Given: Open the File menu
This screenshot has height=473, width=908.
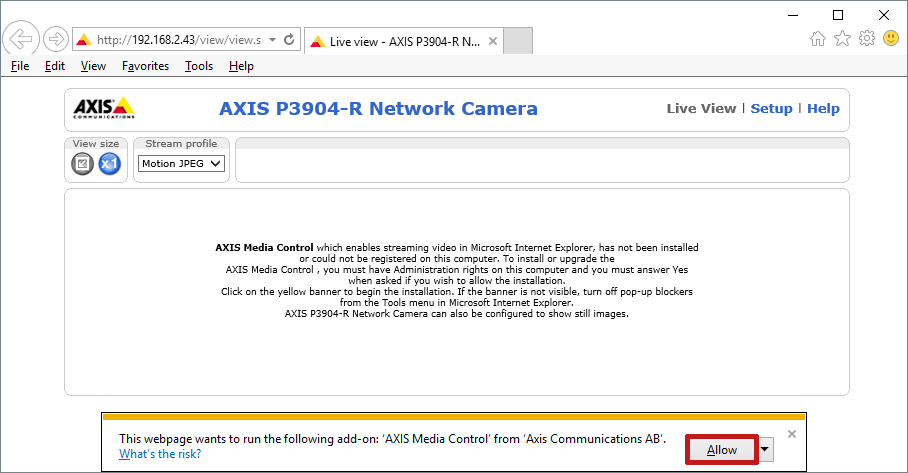Looking at the screenshot, I should coord(20,66).
